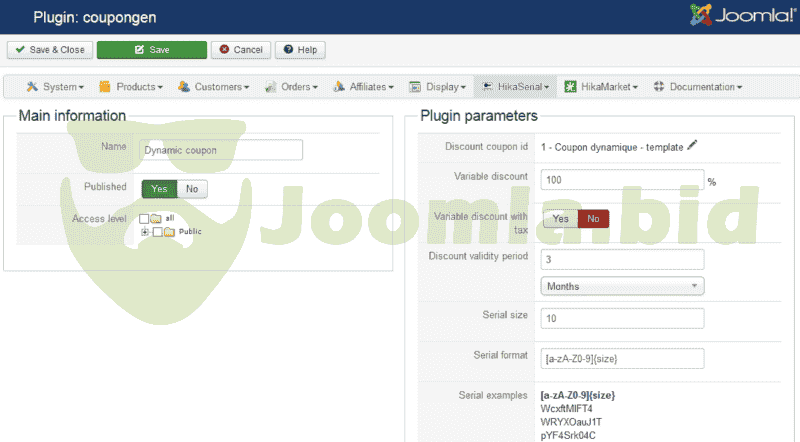Viewport: 800px width, 442px height.
Task: Click the folder icon next to all
Action: pos(156,218)
